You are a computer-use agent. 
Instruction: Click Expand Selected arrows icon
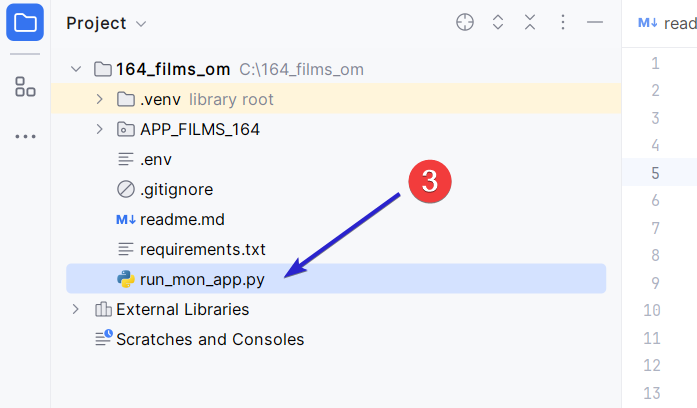(498, 22)
